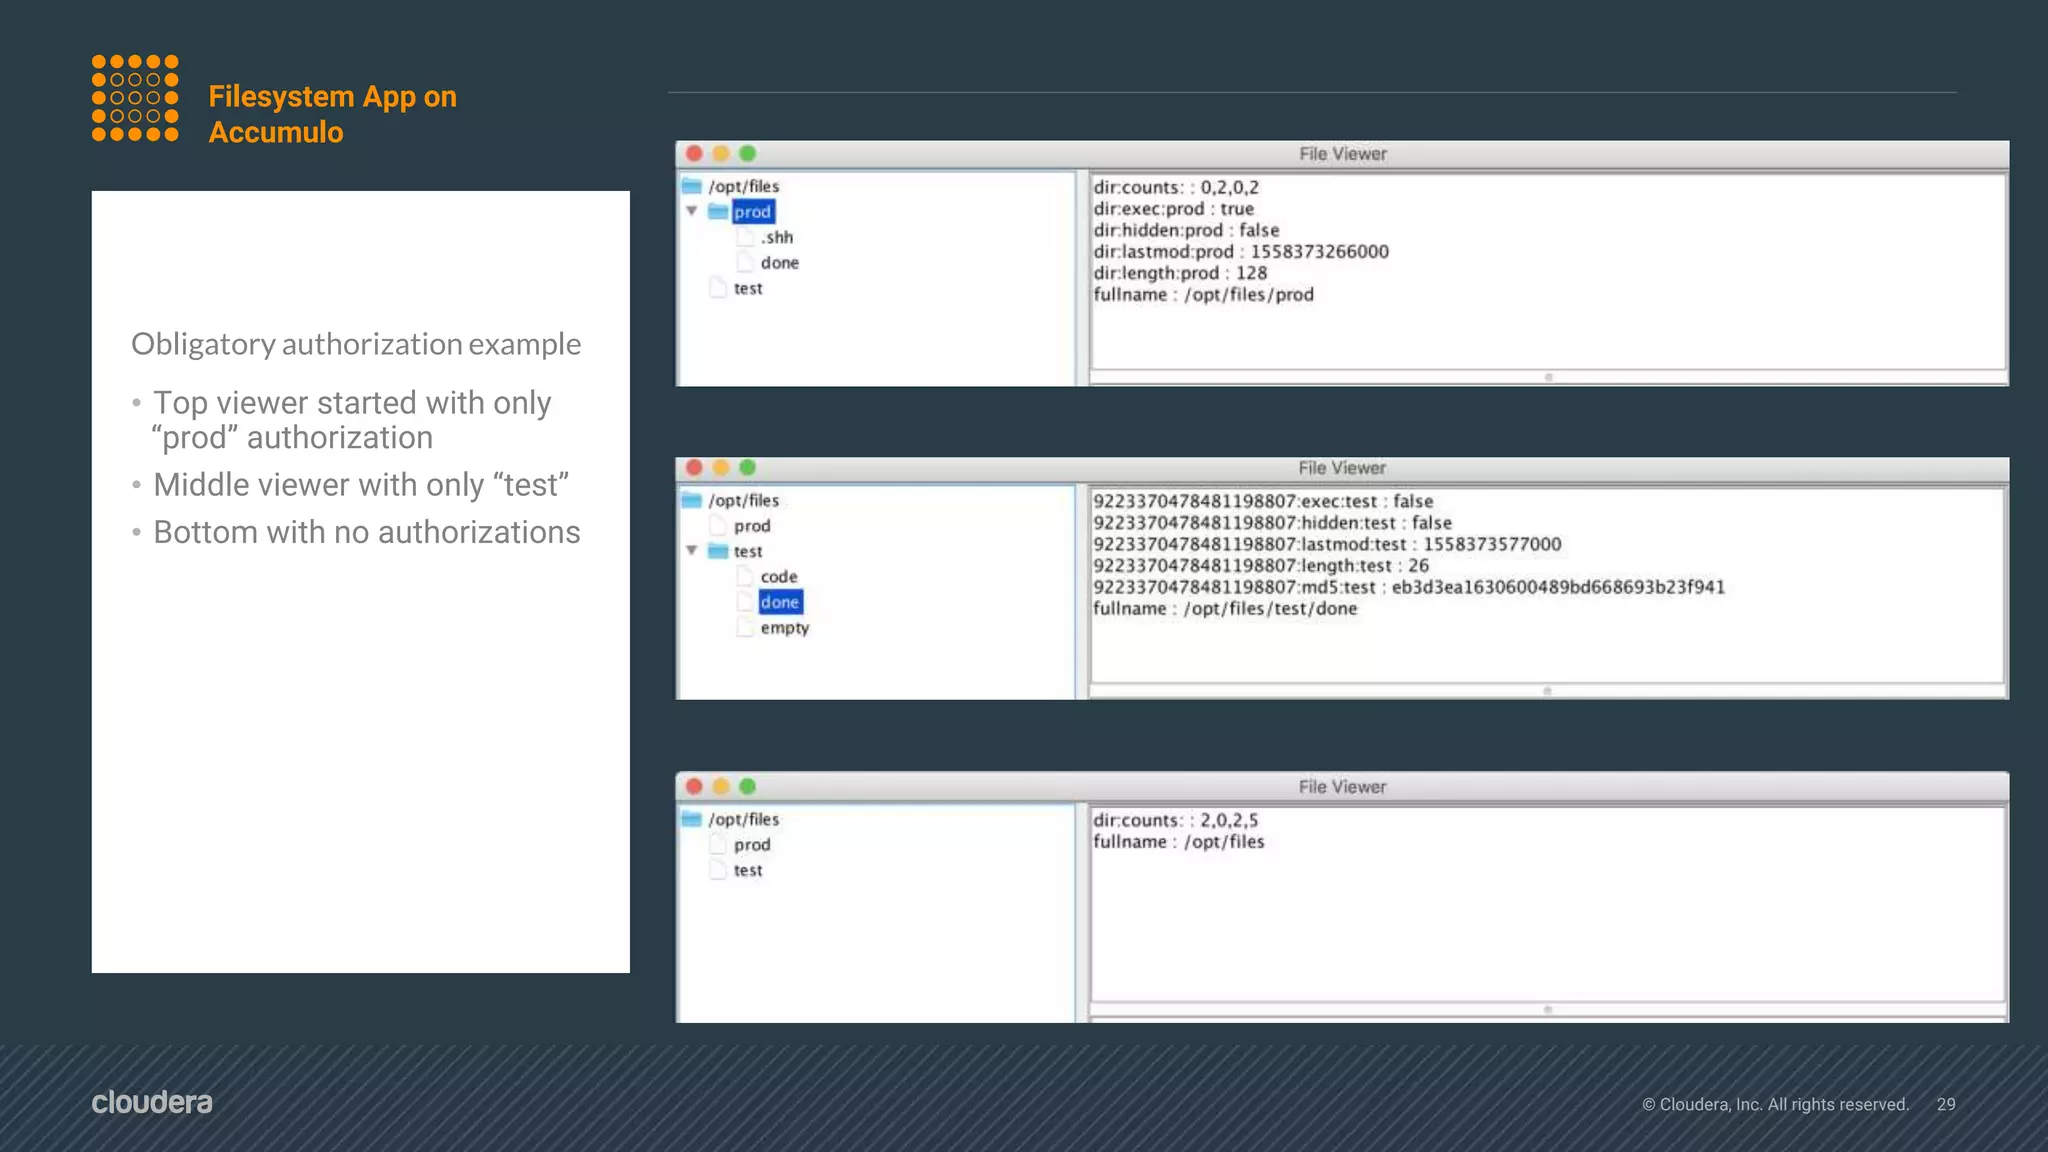
Task: Click file icon beside prod in bottom viewer
Action: [718, 845]
